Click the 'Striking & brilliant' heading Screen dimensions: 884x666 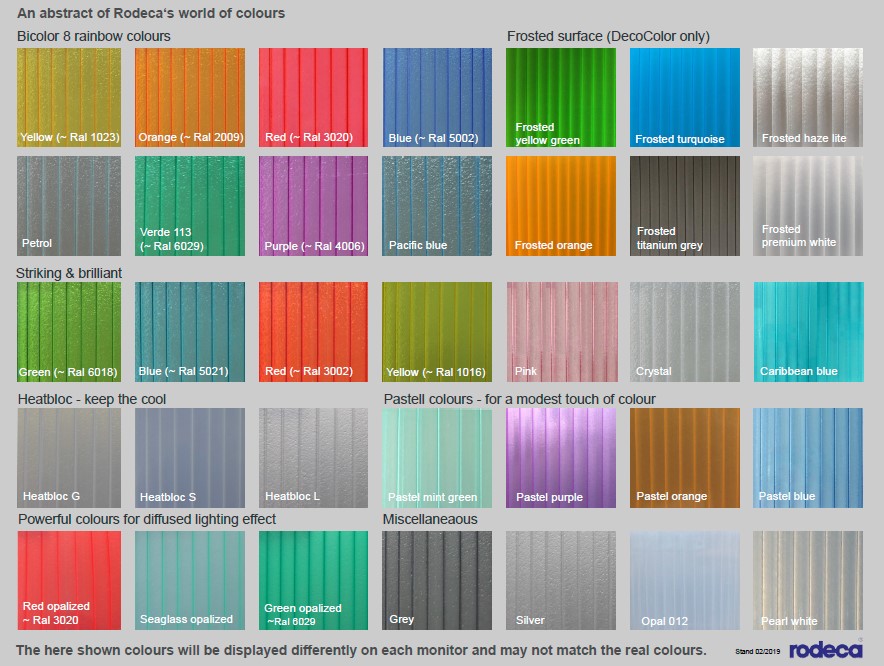tap(69, 273)
